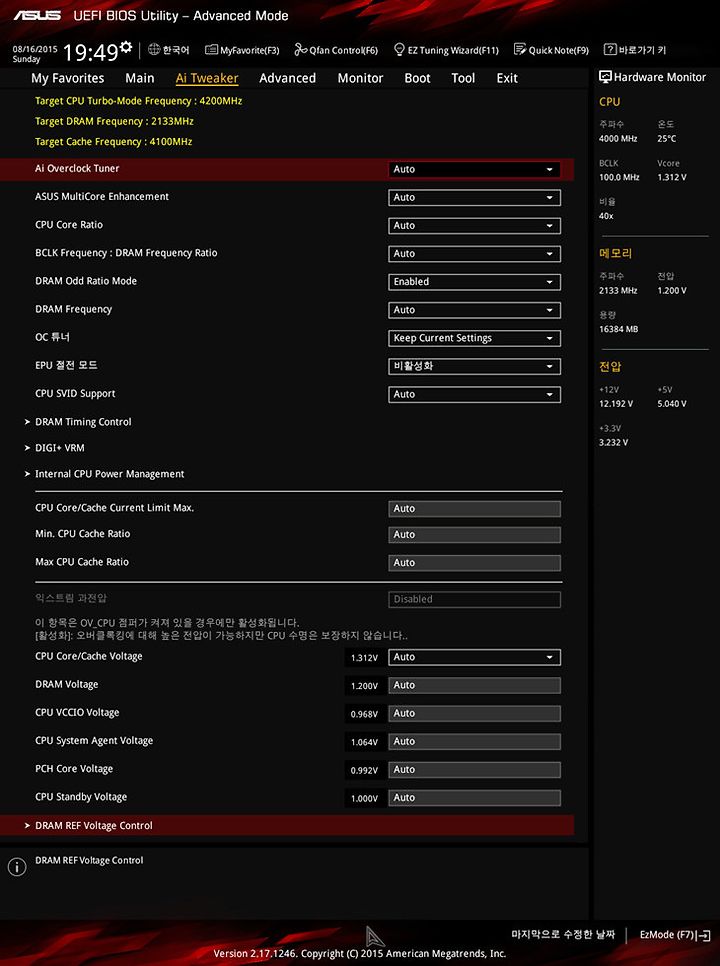Open CPU Core/Cache Voltage dropdown
720x966 pixels.
point(474,657)
